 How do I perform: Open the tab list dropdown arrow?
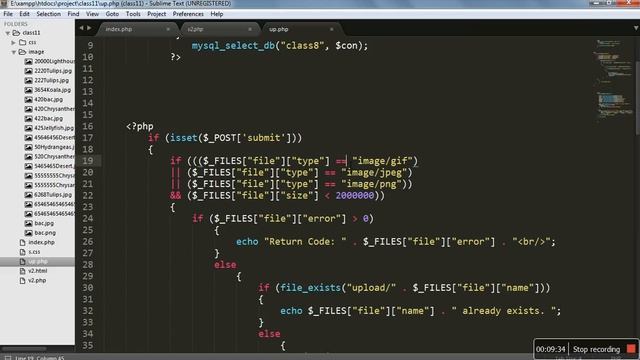pos(636,28)
